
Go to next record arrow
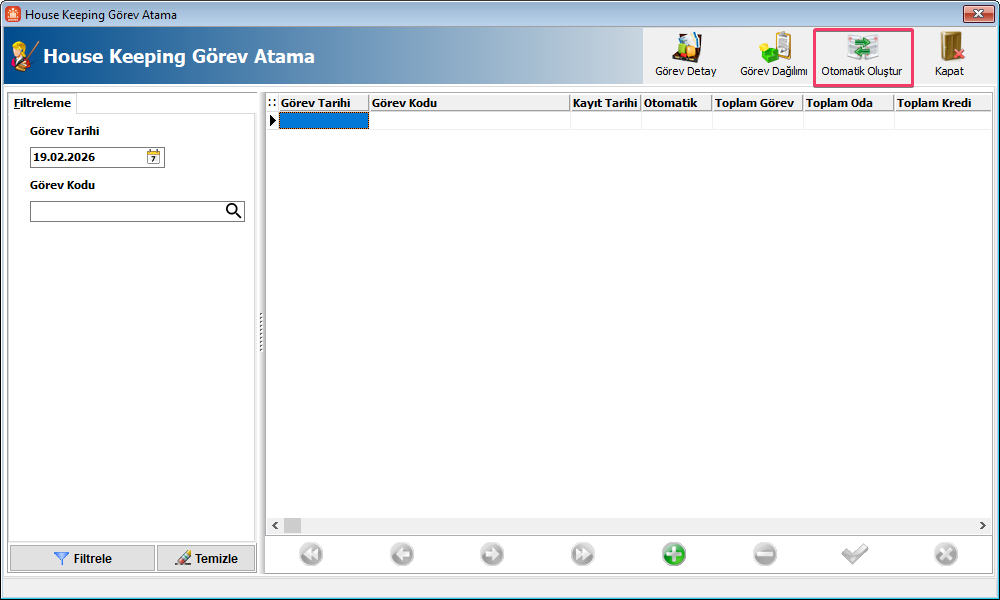tap(492, 554)
